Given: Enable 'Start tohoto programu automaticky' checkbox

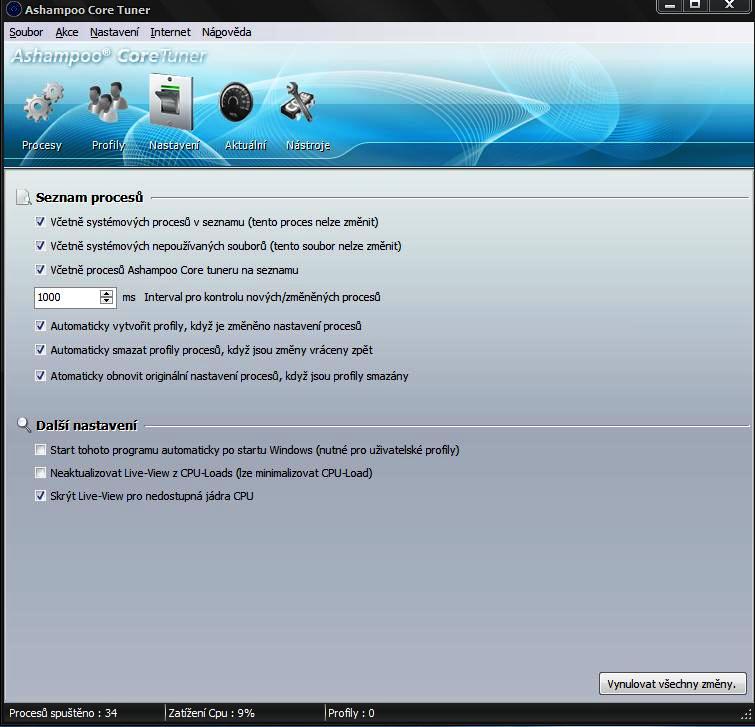Looking at the screenshot, I should click(x=40, y=450).
